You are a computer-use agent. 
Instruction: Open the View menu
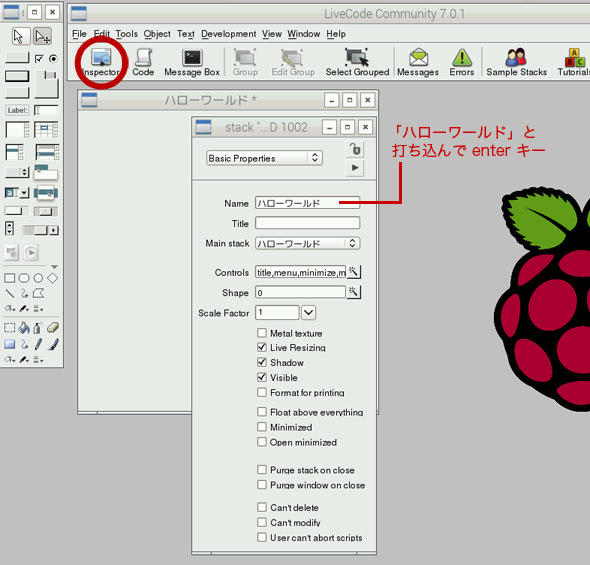coord(272,34)
